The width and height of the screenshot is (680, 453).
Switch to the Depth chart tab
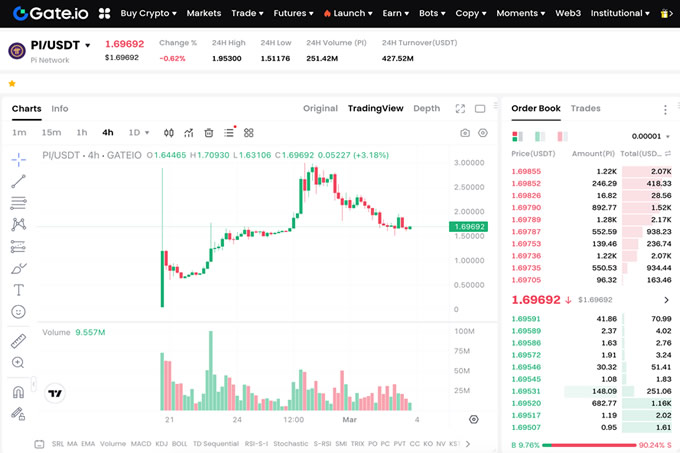pos(426,108)
